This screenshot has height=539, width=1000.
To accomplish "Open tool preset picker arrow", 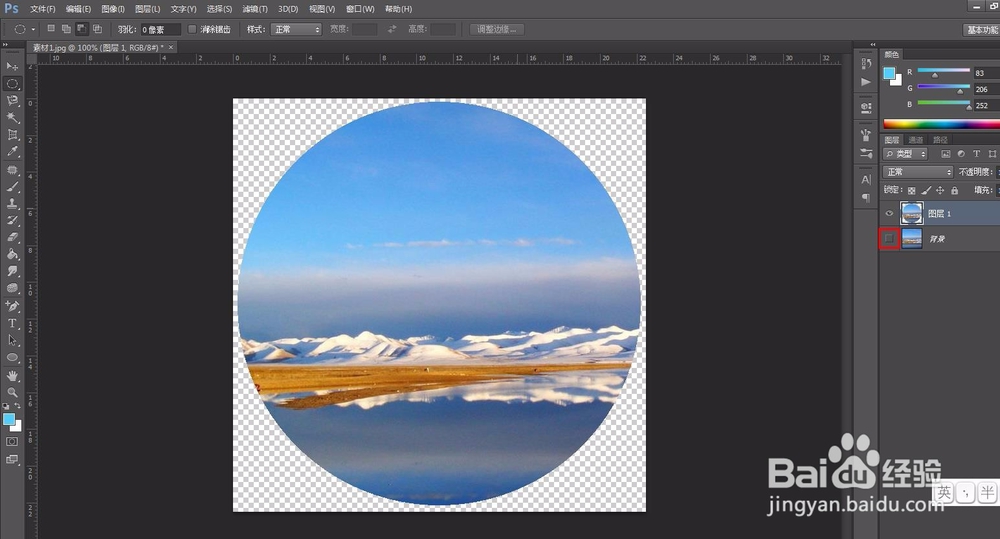I will pyautogui.click(x=33, y=29).
